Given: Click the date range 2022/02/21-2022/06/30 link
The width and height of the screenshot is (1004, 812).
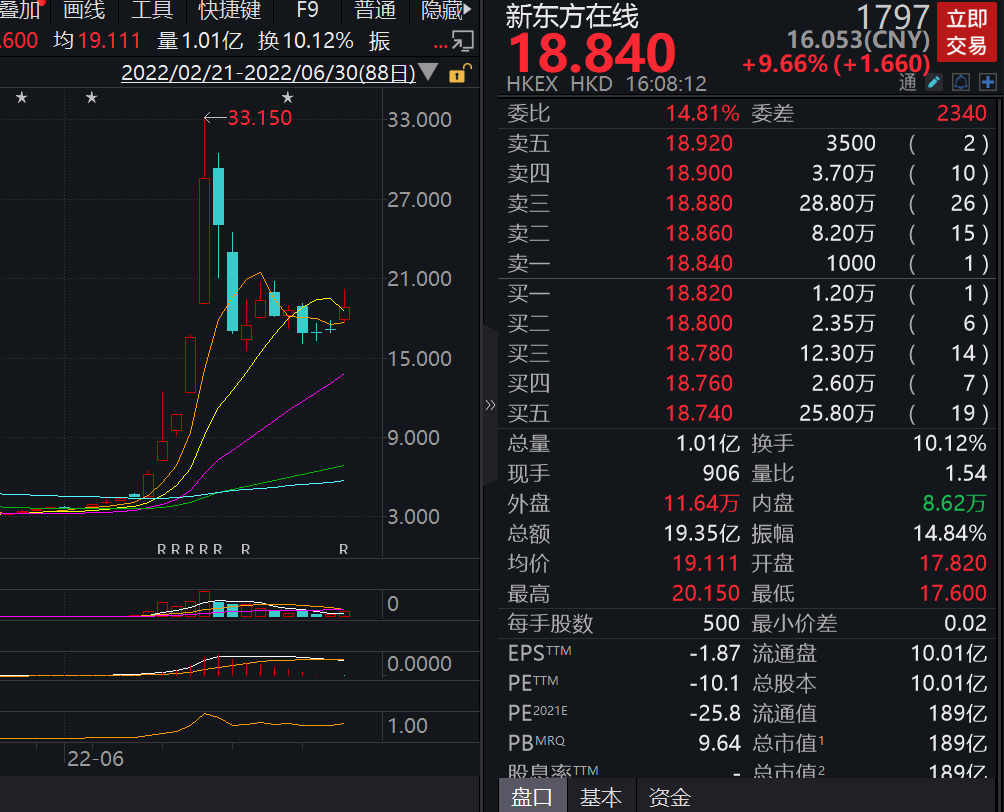Looking at the screenshot, I should [268, 73].
